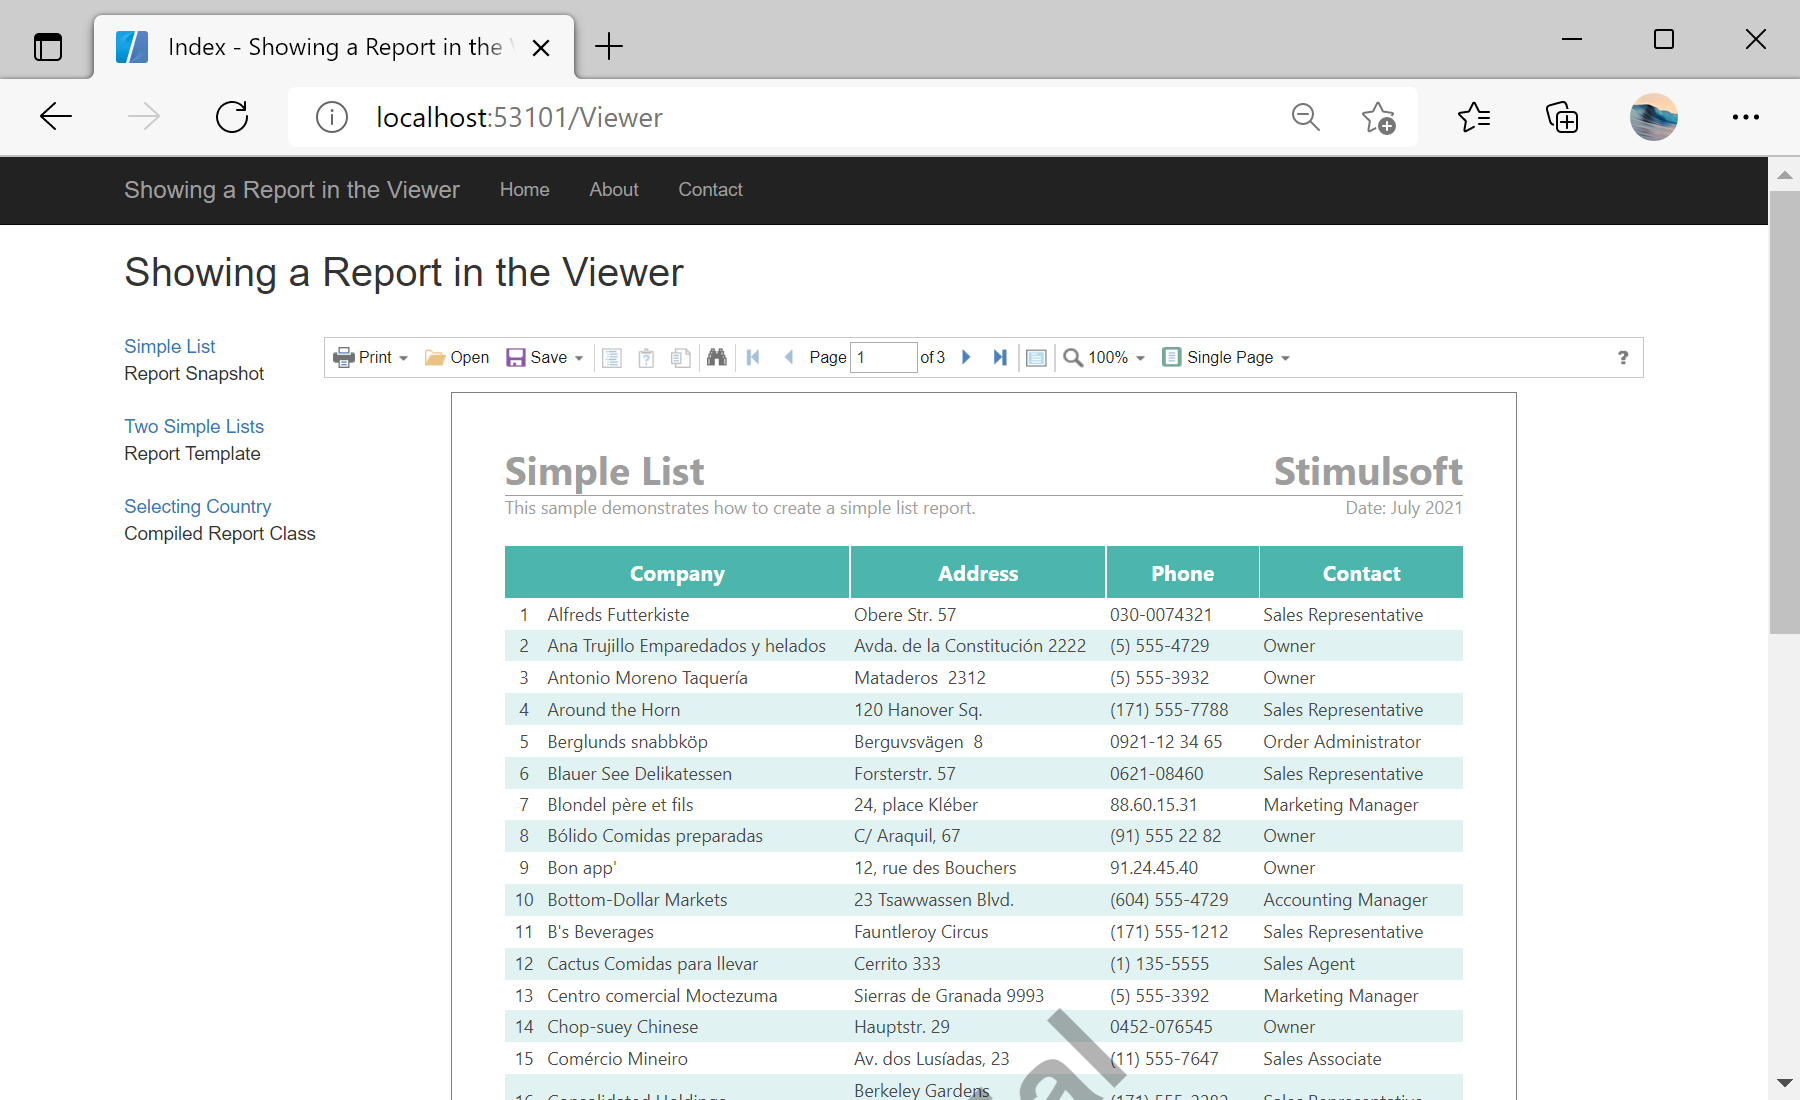
Task: Click the Home nav menu item
Action: tap(524, 190)
